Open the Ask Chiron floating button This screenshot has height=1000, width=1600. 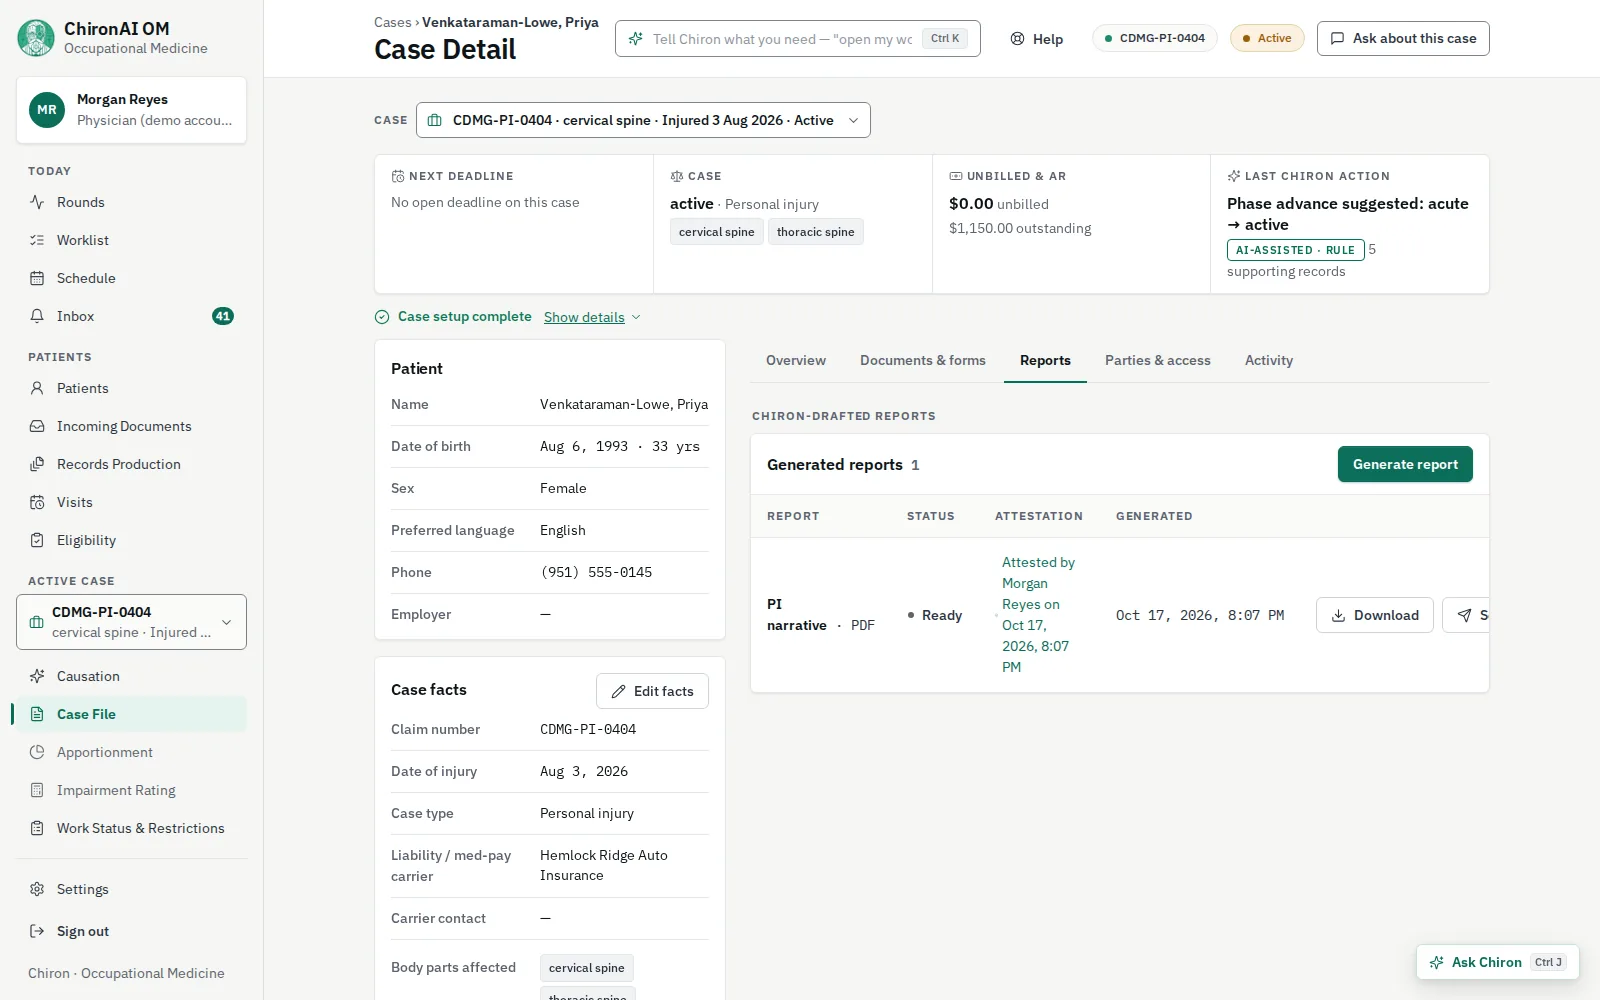tap(1498, 962)
